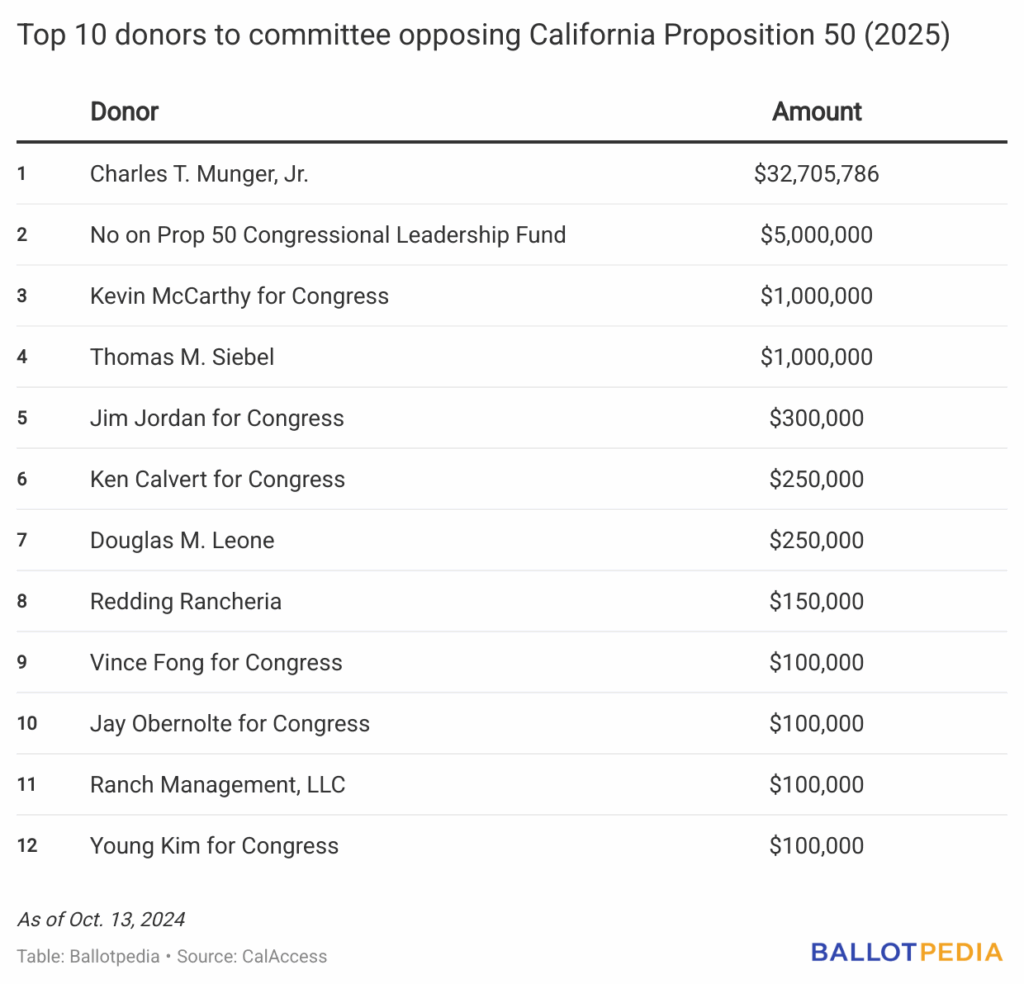Select No on Prop 50 Congressional Leadership Fund
1024x984 pixels.
(x=328, y=235)
